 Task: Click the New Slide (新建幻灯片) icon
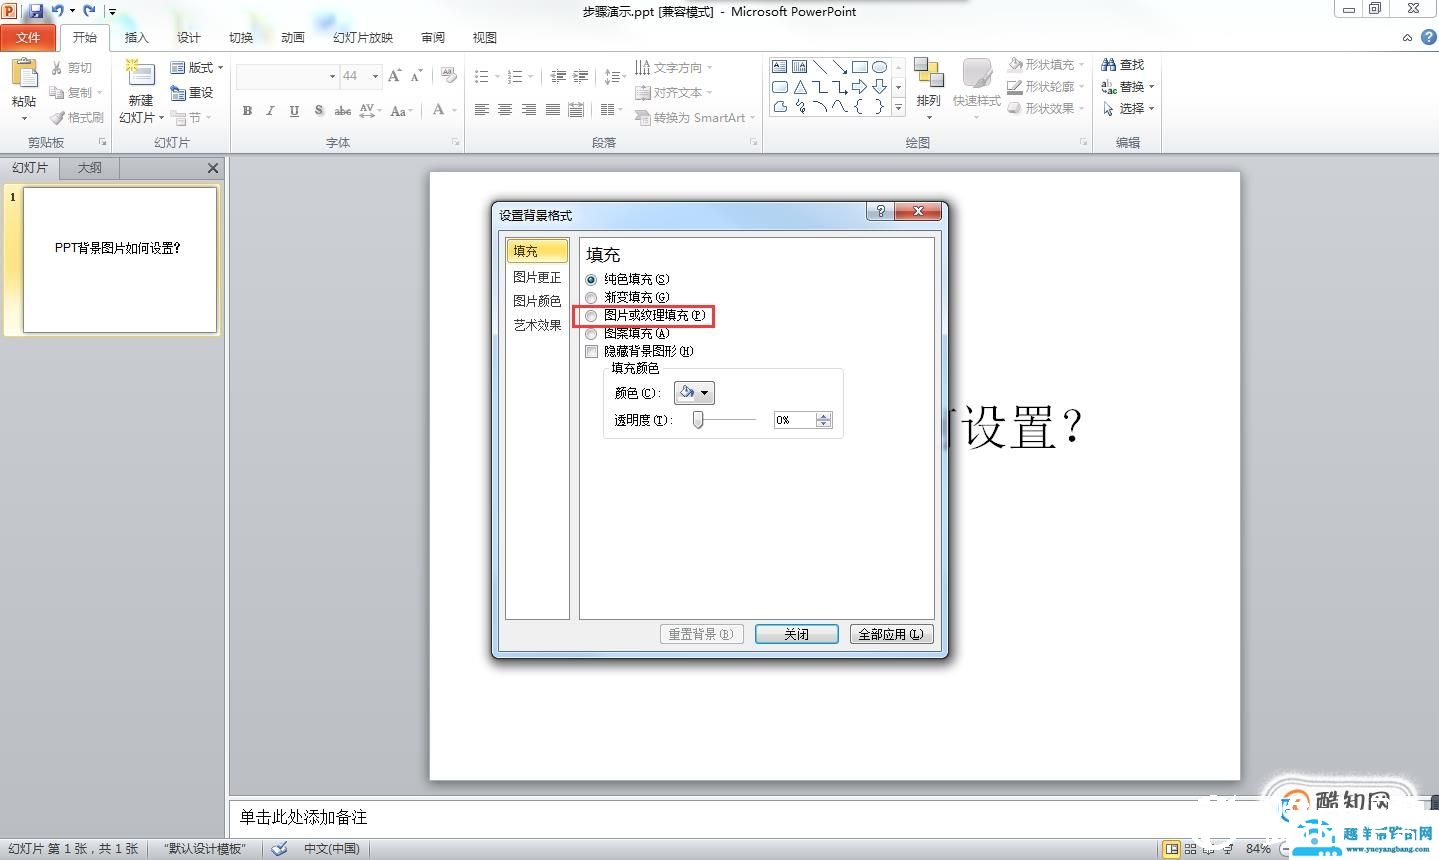(x=140, y=76)
